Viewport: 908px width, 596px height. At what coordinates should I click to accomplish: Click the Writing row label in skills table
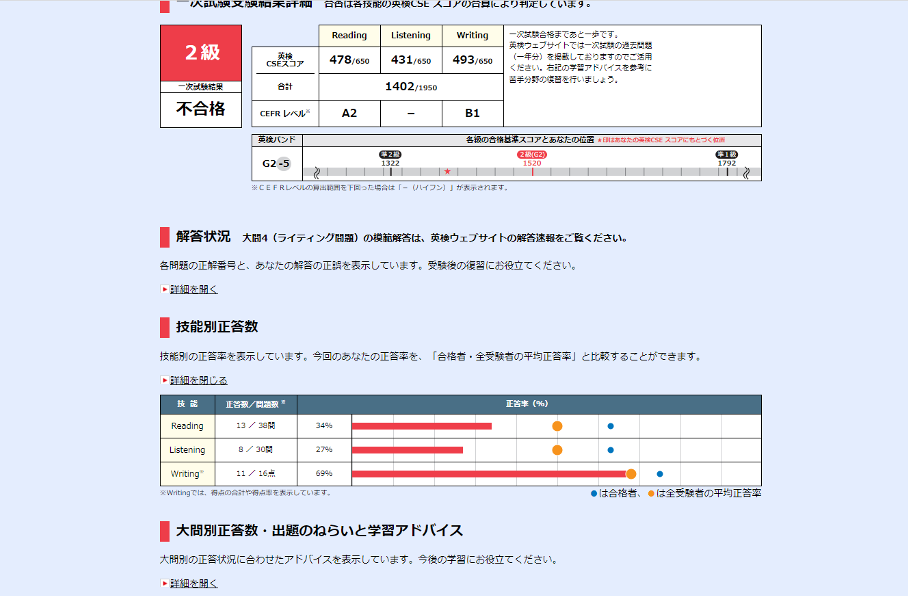(x=187, y=474)
